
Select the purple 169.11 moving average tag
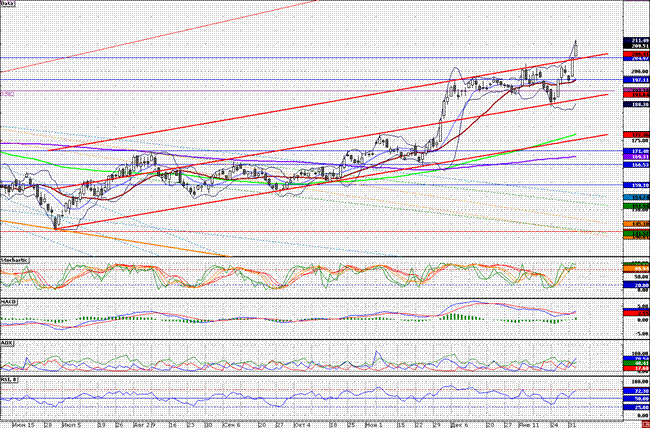point(636,157)
